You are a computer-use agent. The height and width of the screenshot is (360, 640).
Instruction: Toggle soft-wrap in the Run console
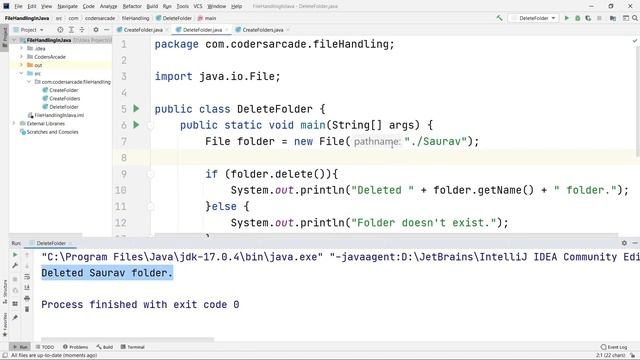27,277
